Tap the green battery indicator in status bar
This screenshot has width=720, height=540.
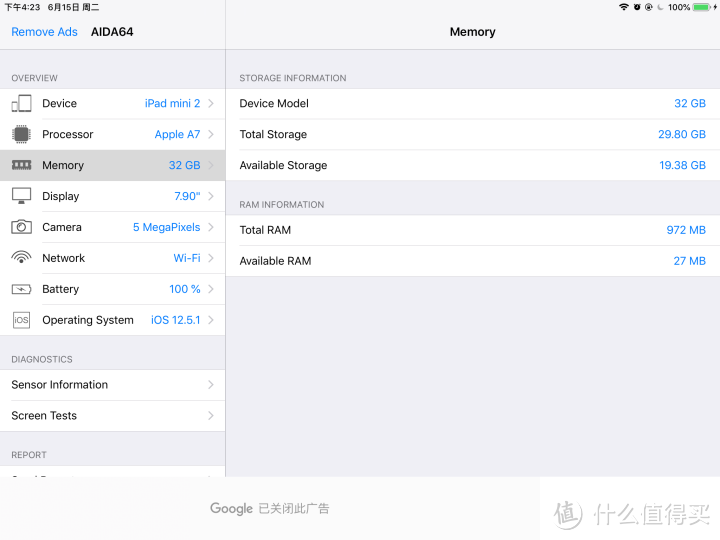(x=702, y=7)
